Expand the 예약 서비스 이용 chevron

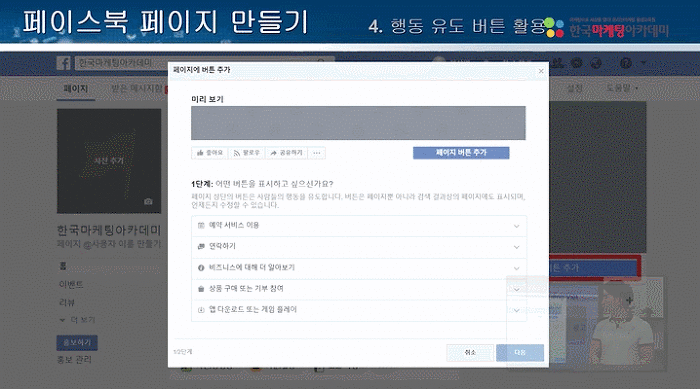point(517,226)
